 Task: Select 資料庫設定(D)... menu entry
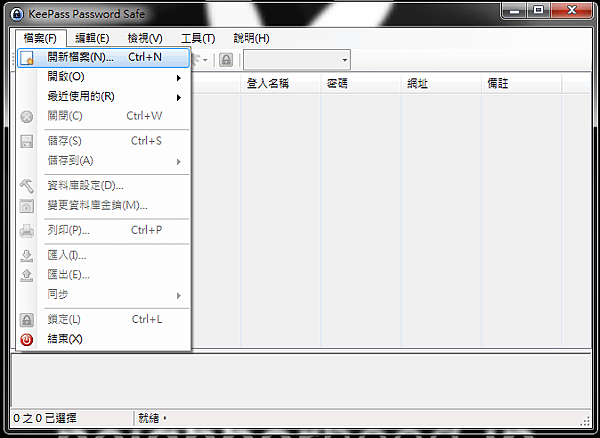(103, 186)
